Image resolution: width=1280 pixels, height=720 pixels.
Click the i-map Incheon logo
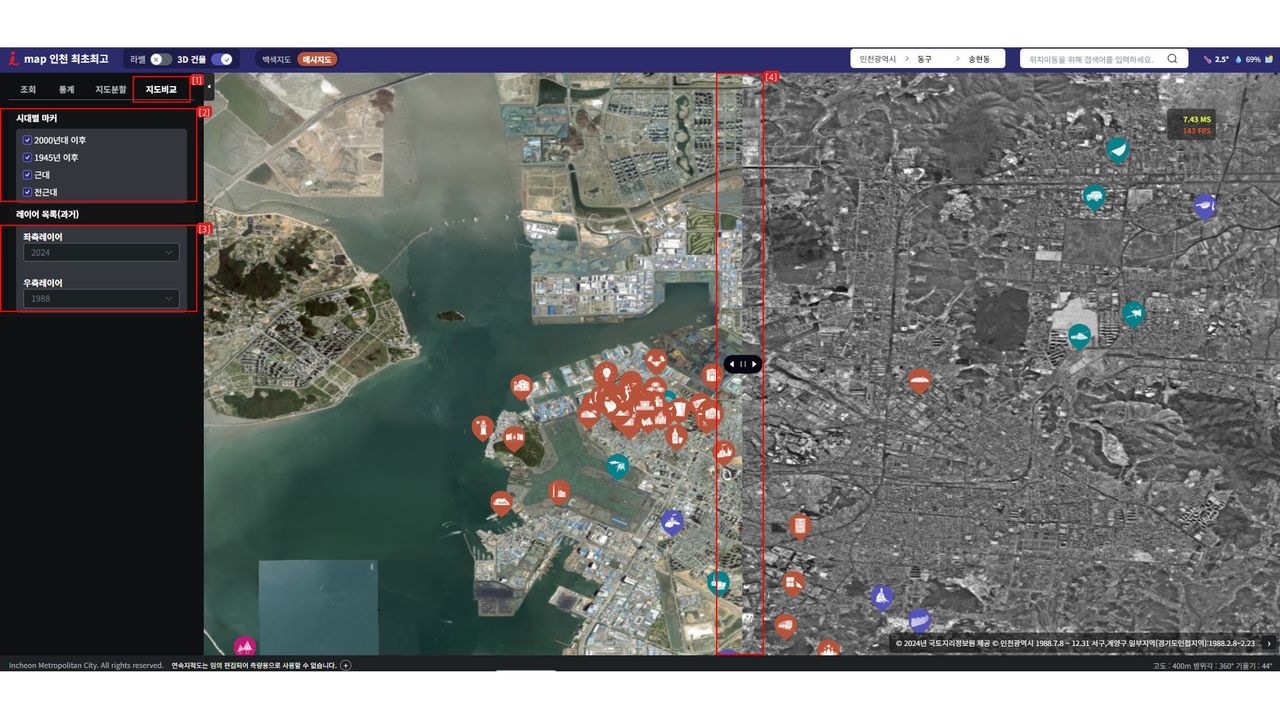[x=58, y=59]
